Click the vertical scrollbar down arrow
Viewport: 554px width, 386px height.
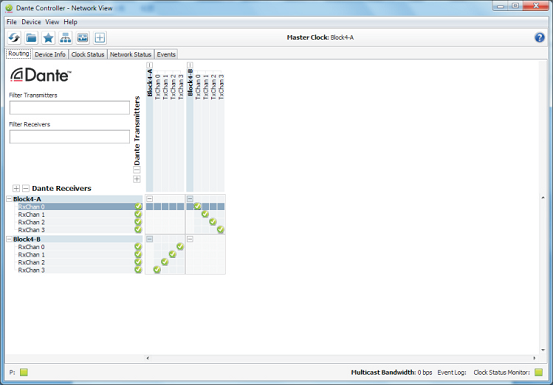pos(543,350)
